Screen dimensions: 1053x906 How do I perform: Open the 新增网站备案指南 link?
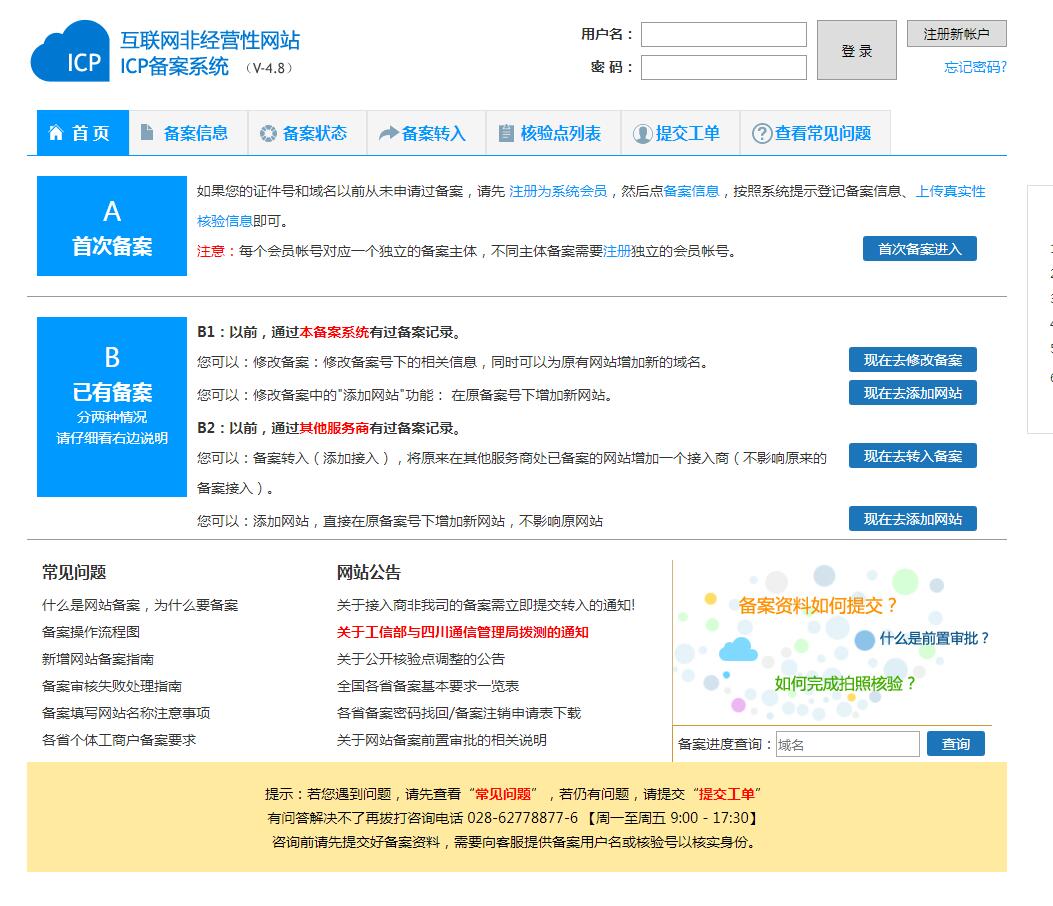point(98,659)
